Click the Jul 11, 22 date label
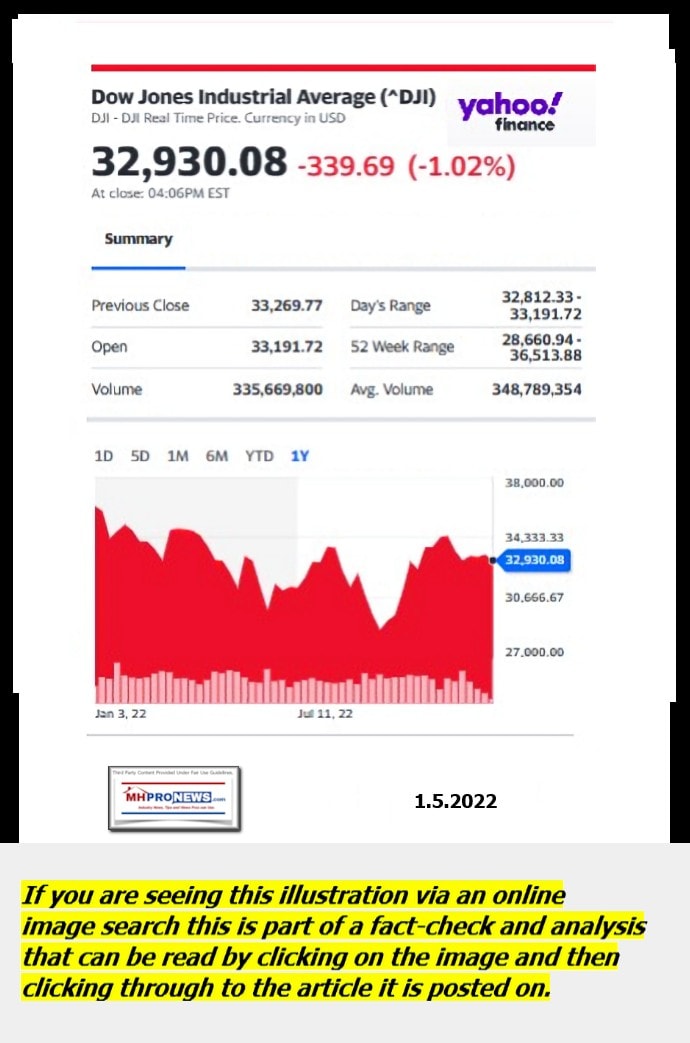The width and height of the screenshot is (690, 1043). [x=325, y=714]
